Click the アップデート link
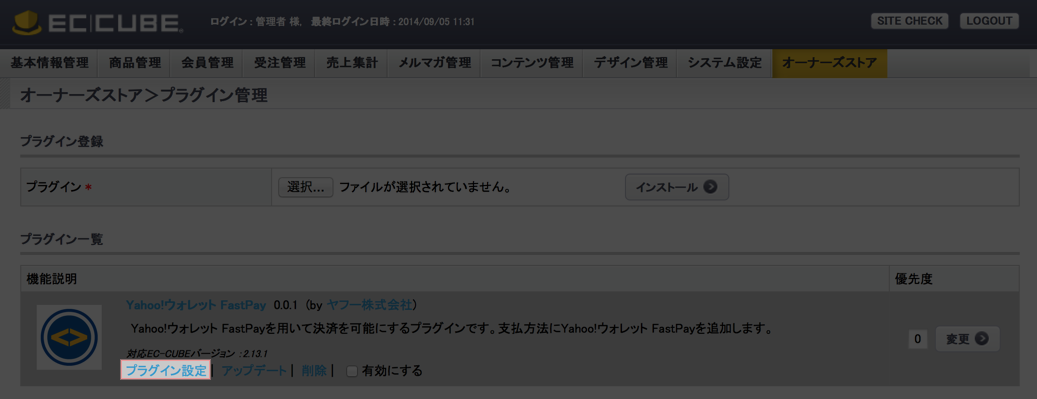The width and height of the screenshot is (1037, 399). tap(254, 371)
